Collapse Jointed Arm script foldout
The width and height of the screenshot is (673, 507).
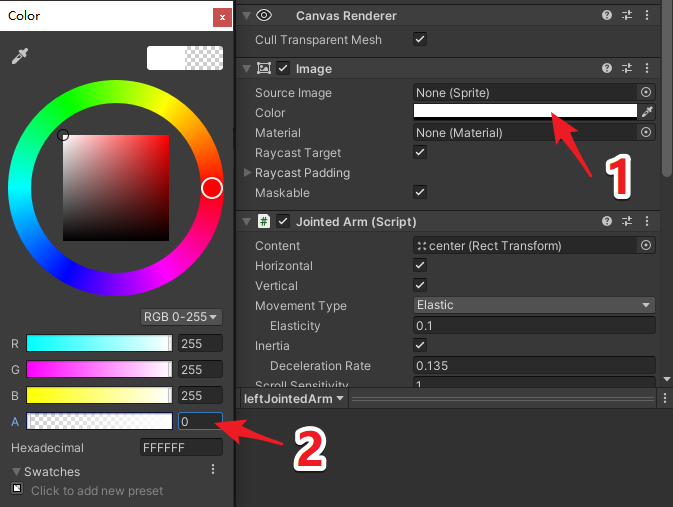pos(246,222)
